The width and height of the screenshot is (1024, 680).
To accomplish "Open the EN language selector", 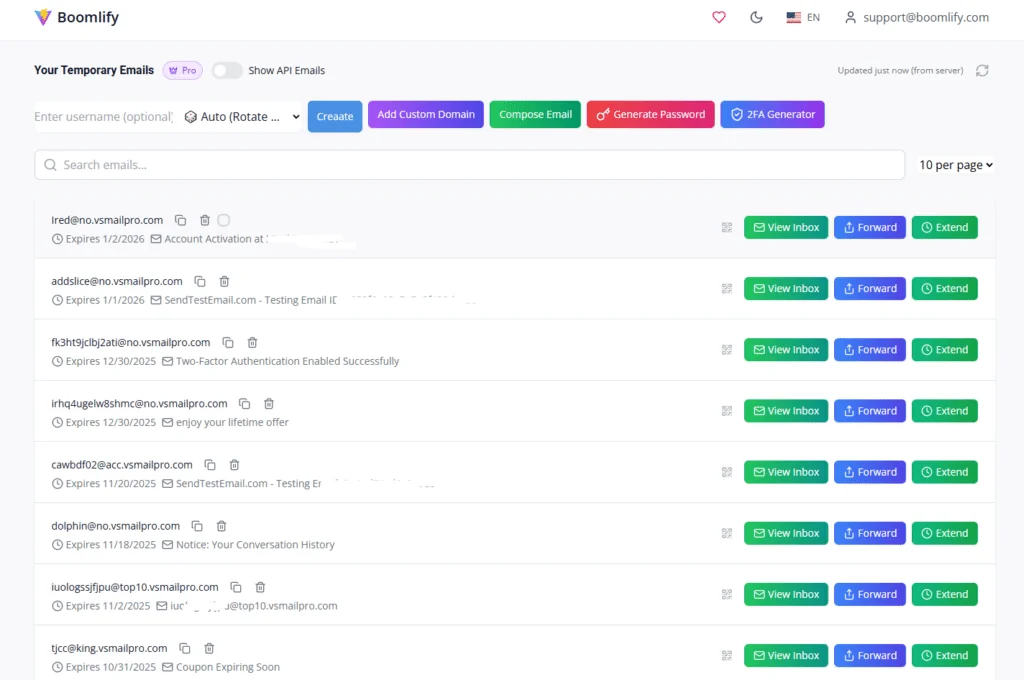I will 803,17.
